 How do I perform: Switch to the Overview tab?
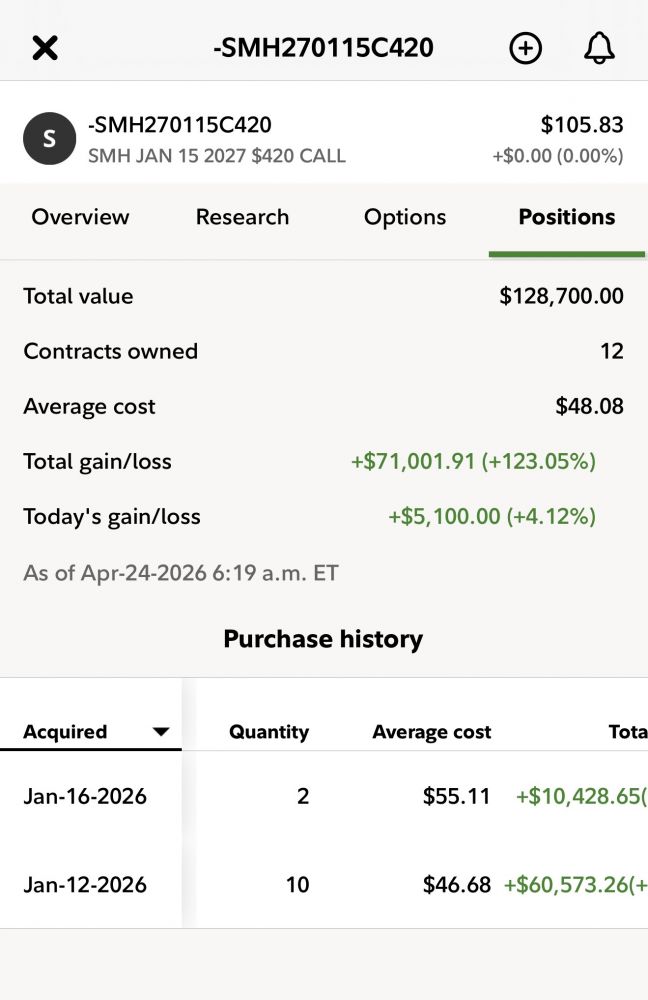80,217
